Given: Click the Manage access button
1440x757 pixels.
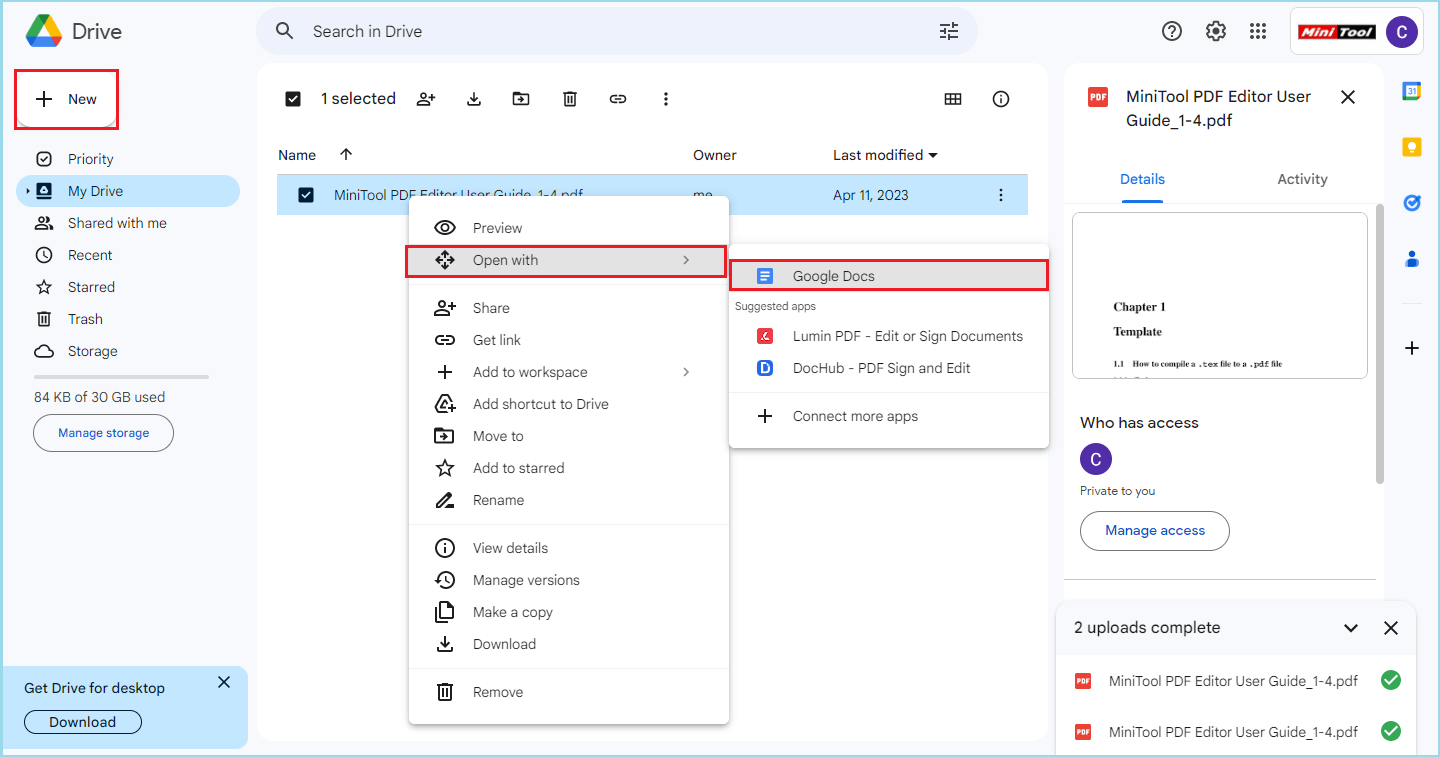Looking at the screenshot, I should pyautogui.click(x=1155, y=530).
